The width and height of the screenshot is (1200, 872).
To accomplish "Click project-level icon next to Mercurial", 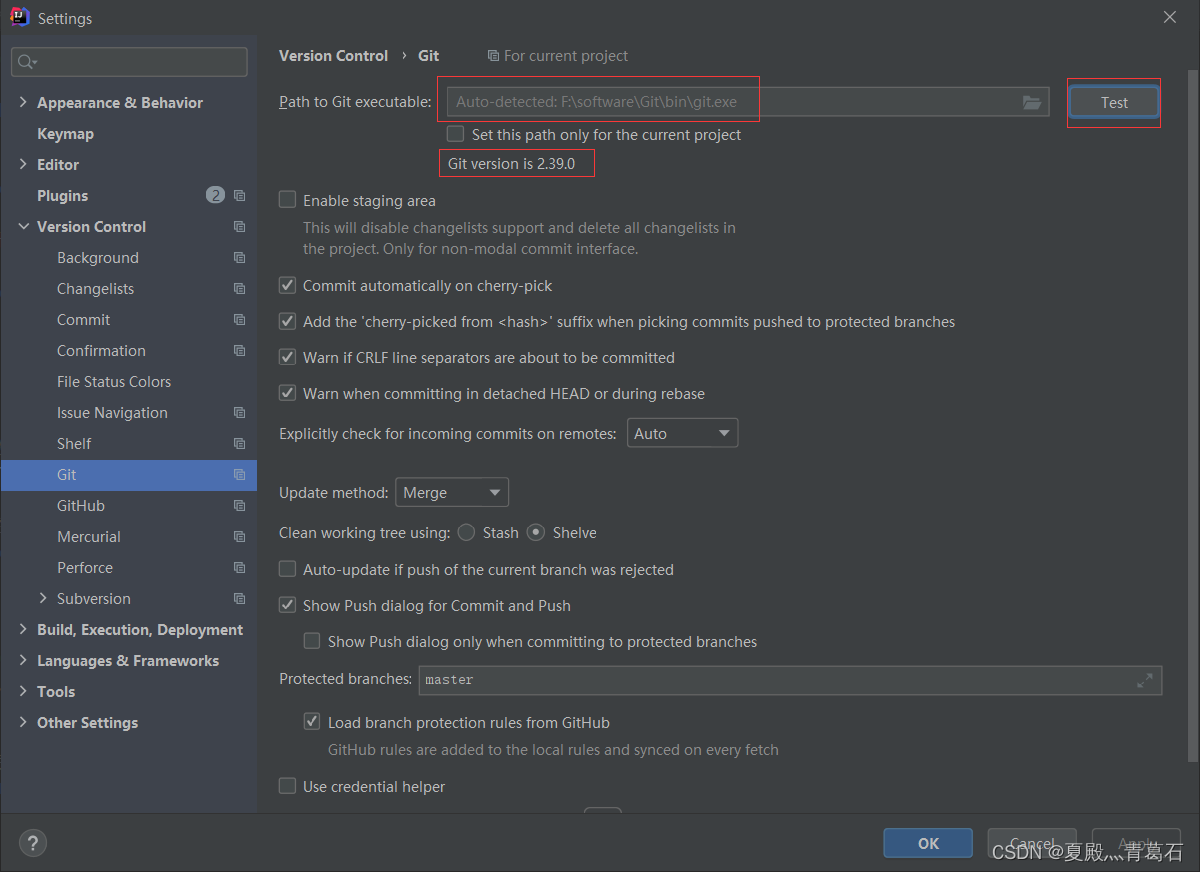I will tap(239, 537).
